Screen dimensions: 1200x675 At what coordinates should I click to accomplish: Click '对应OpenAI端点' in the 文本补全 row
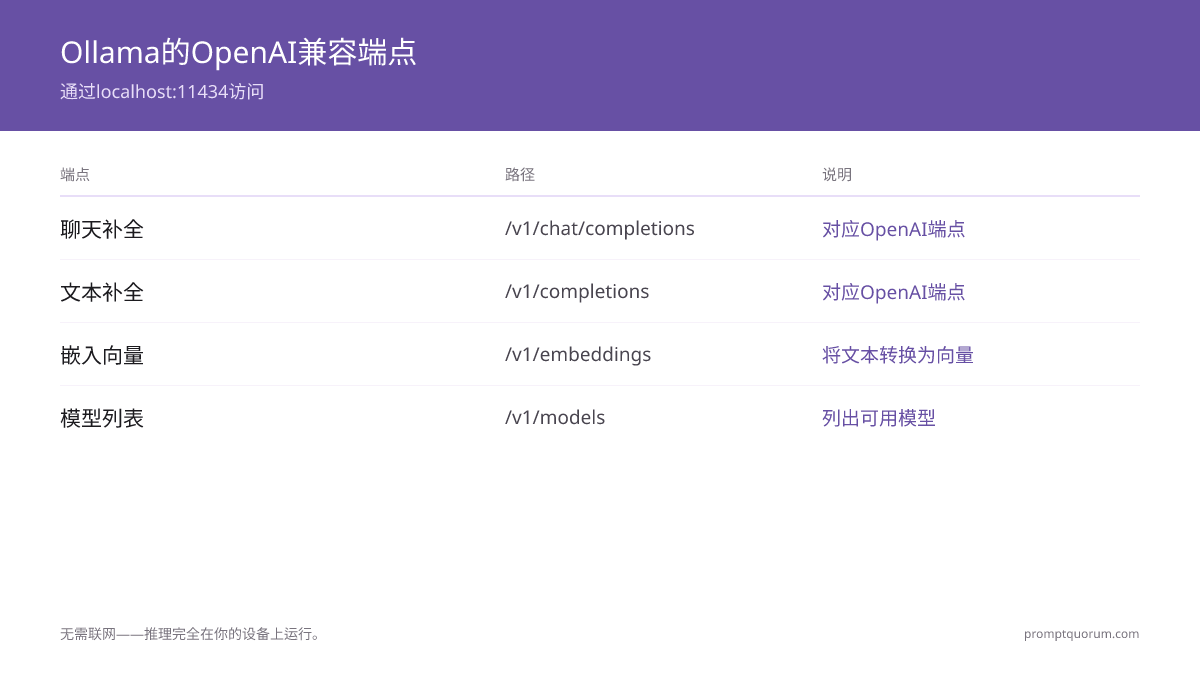click(x=894, y=292)
